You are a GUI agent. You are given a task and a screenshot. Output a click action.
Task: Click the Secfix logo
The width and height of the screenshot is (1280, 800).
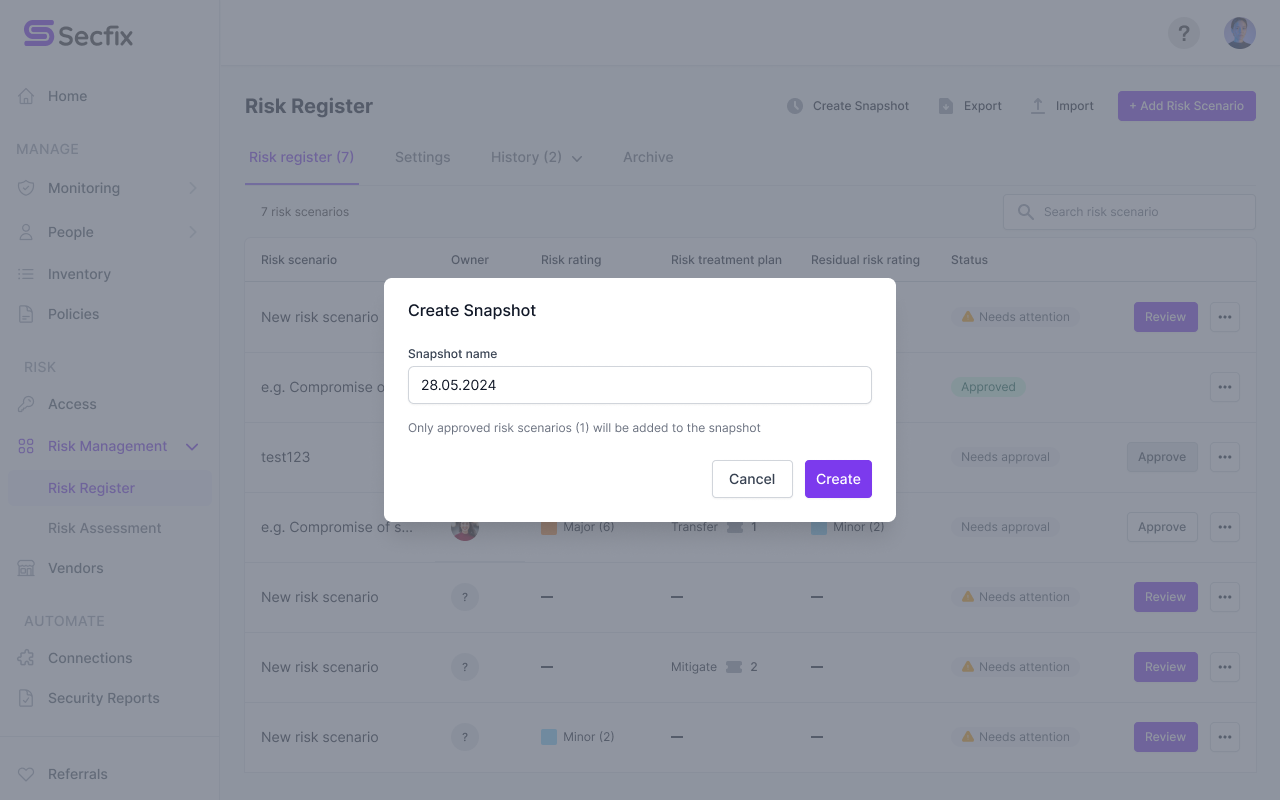[78, 34]
